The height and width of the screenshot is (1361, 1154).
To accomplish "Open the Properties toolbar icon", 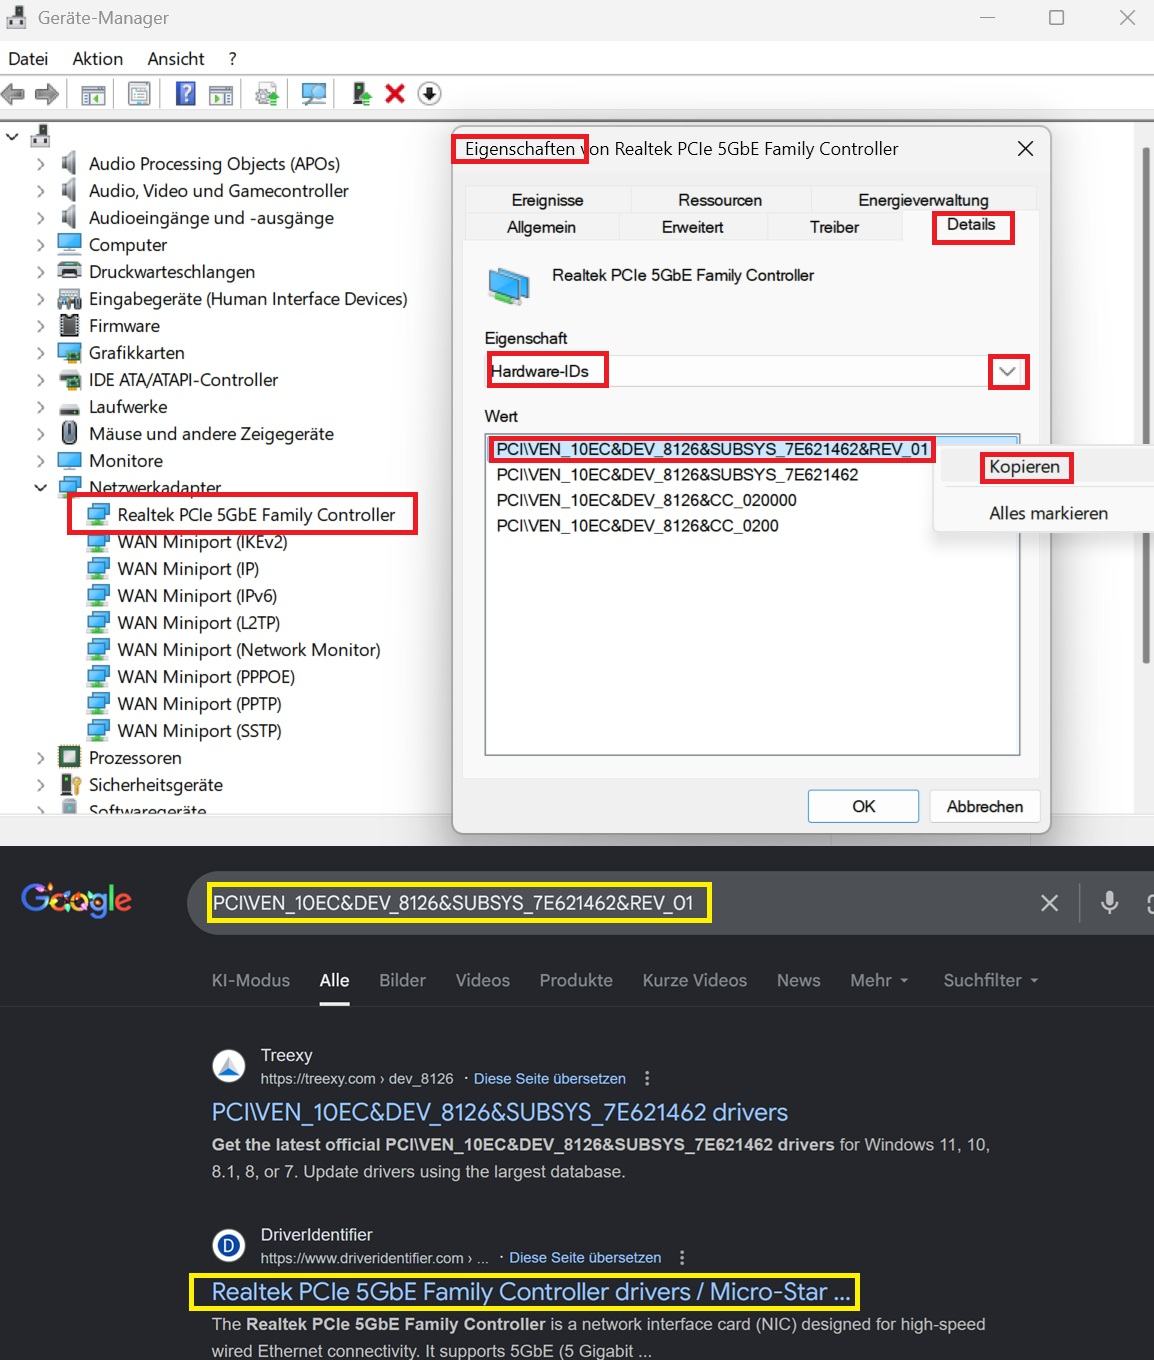I will (x=139, y=94).
